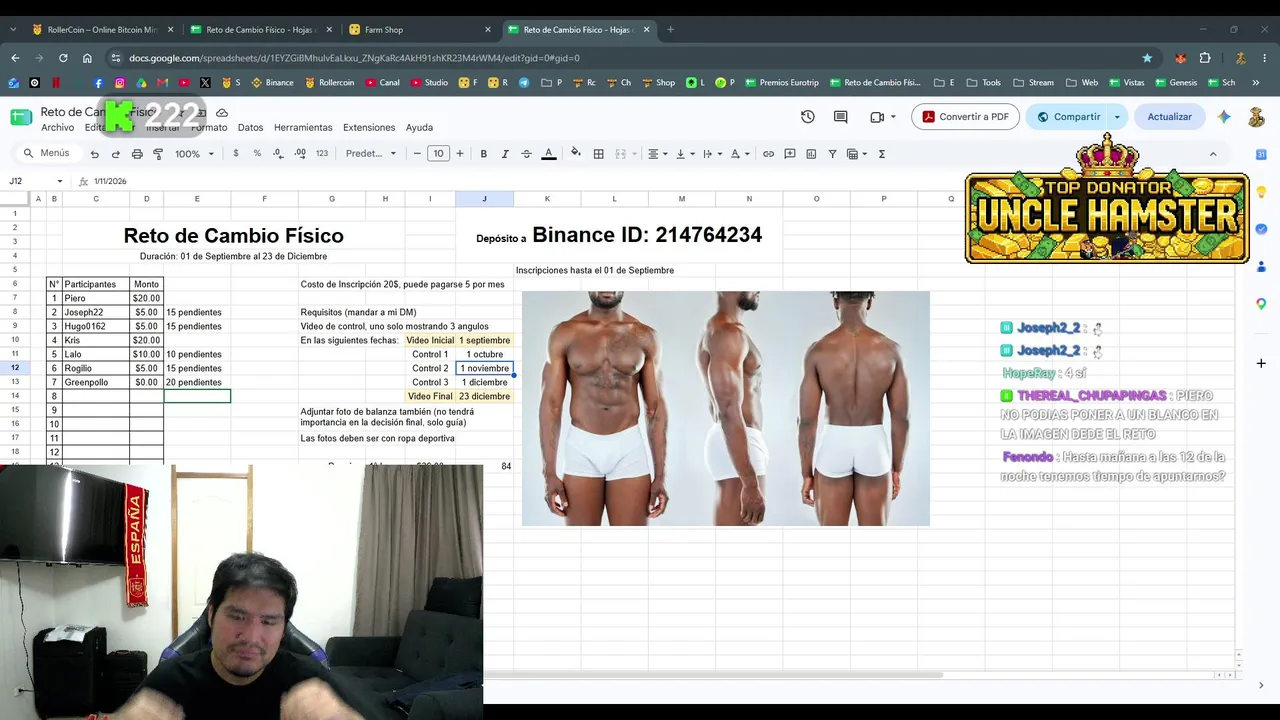Image resolution: width=1280 pixels, height=720 pixels.
Task: Open the Gemini sparkle assistant
Action: [1224, 117]
